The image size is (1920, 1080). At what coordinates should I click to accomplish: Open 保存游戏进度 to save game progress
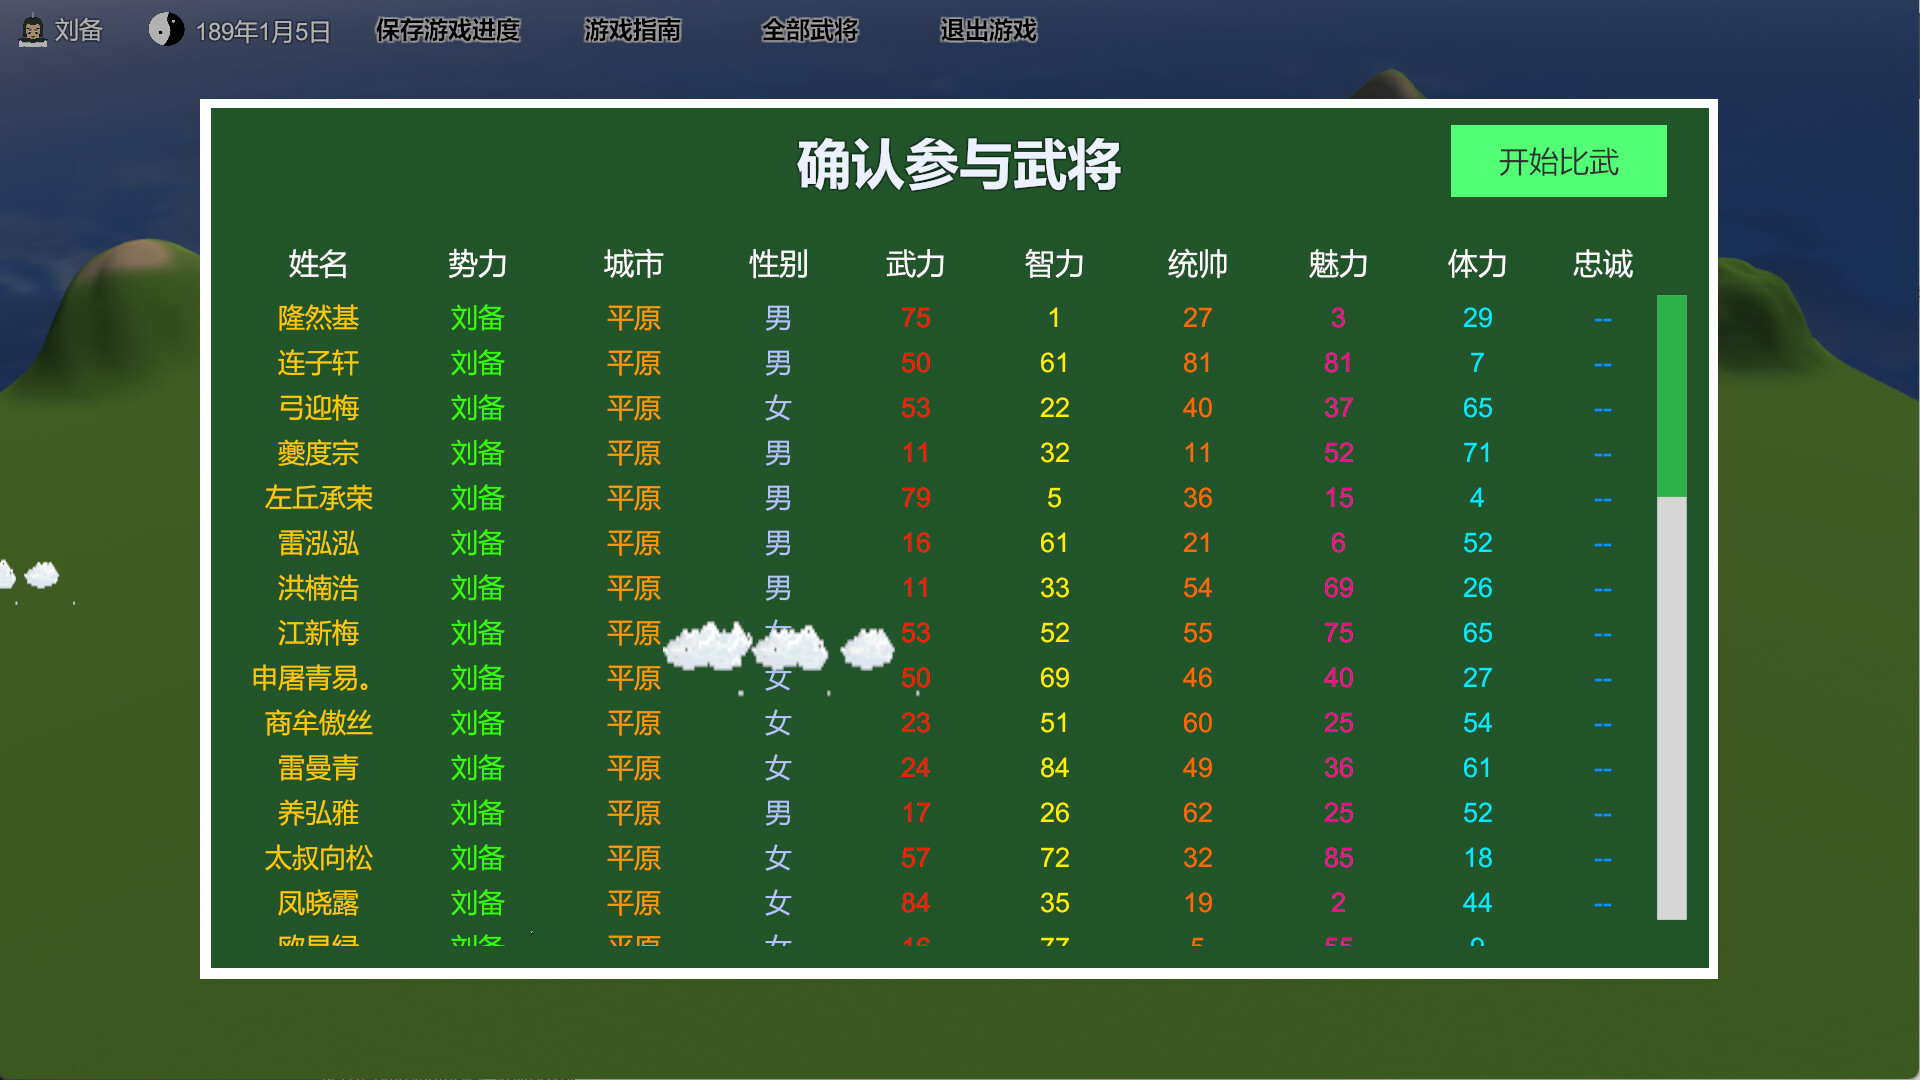pos(446,32)
